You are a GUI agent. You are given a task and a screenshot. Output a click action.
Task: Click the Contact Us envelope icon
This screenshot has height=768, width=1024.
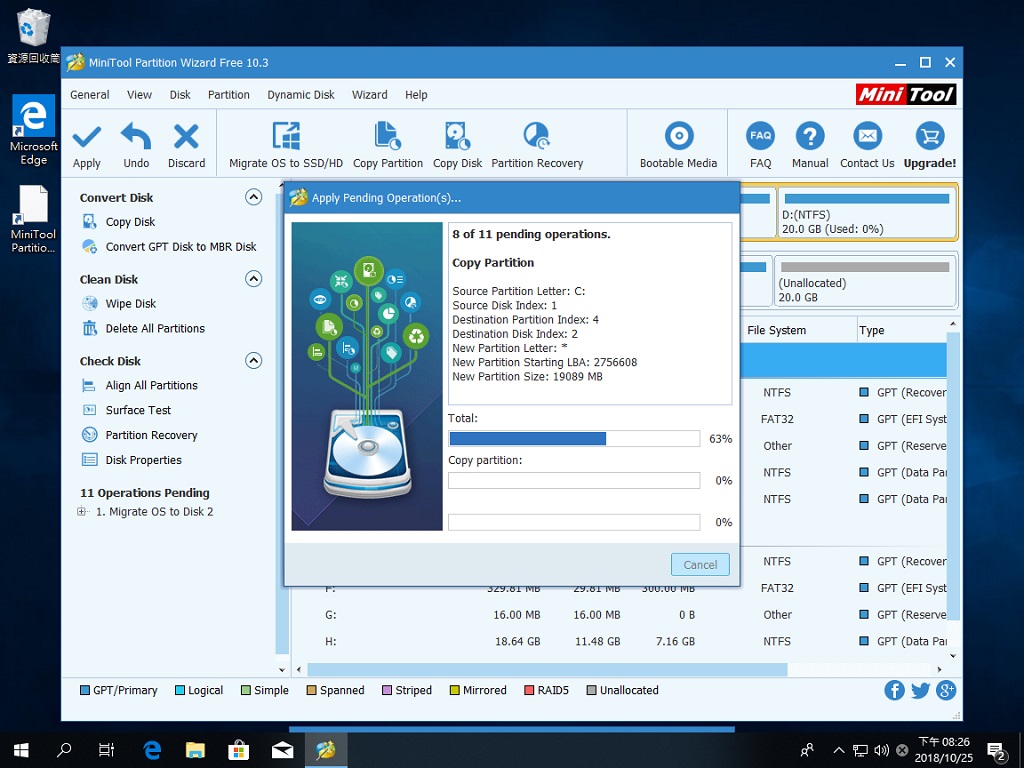point(867,136)
